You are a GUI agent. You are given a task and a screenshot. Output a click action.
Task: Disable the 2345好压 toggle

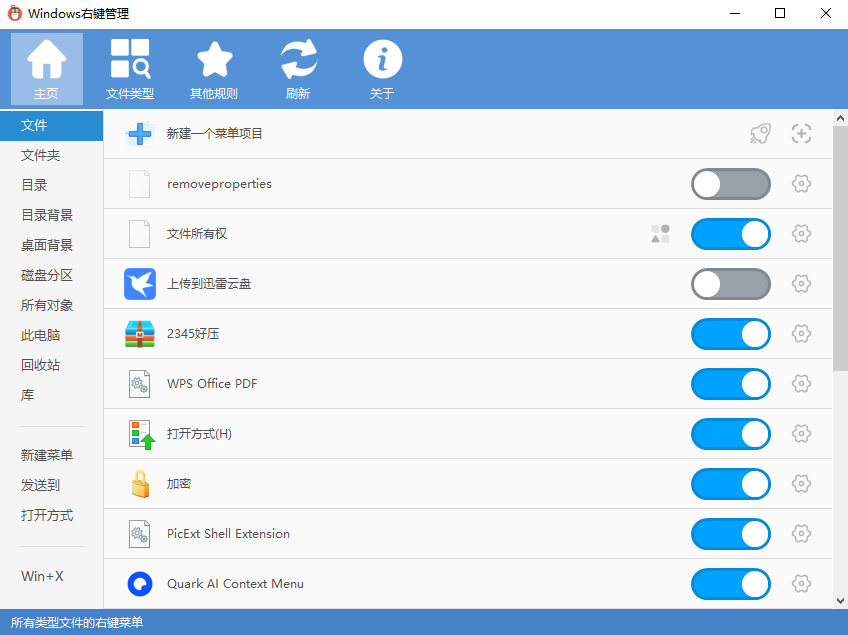[731, 334]
